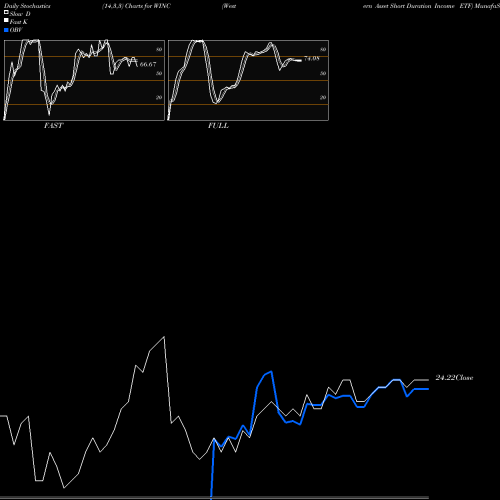Click the '(14,3,3) Charts for WINC' title
The image size is (500, 500).
click(x=136, y=6)
